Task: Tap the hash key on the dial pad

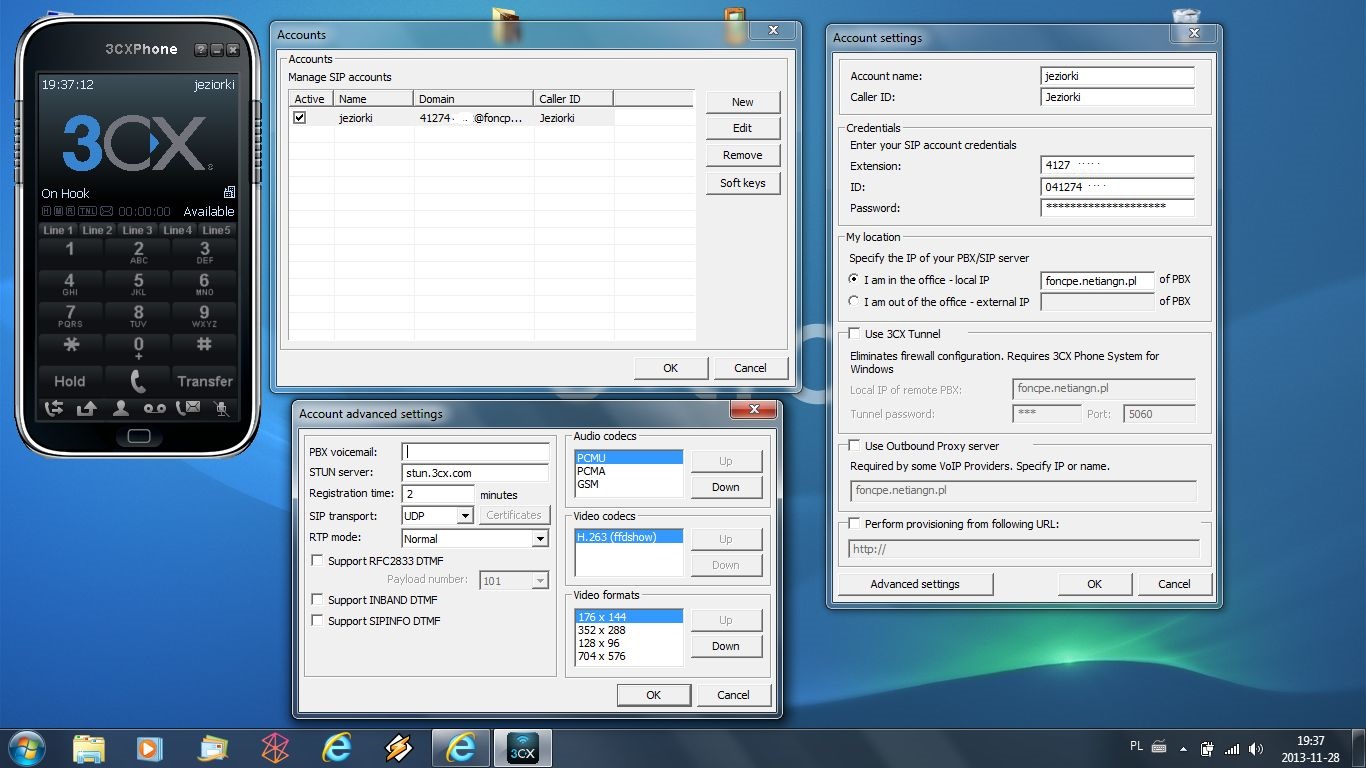Action: click(204, 346)
